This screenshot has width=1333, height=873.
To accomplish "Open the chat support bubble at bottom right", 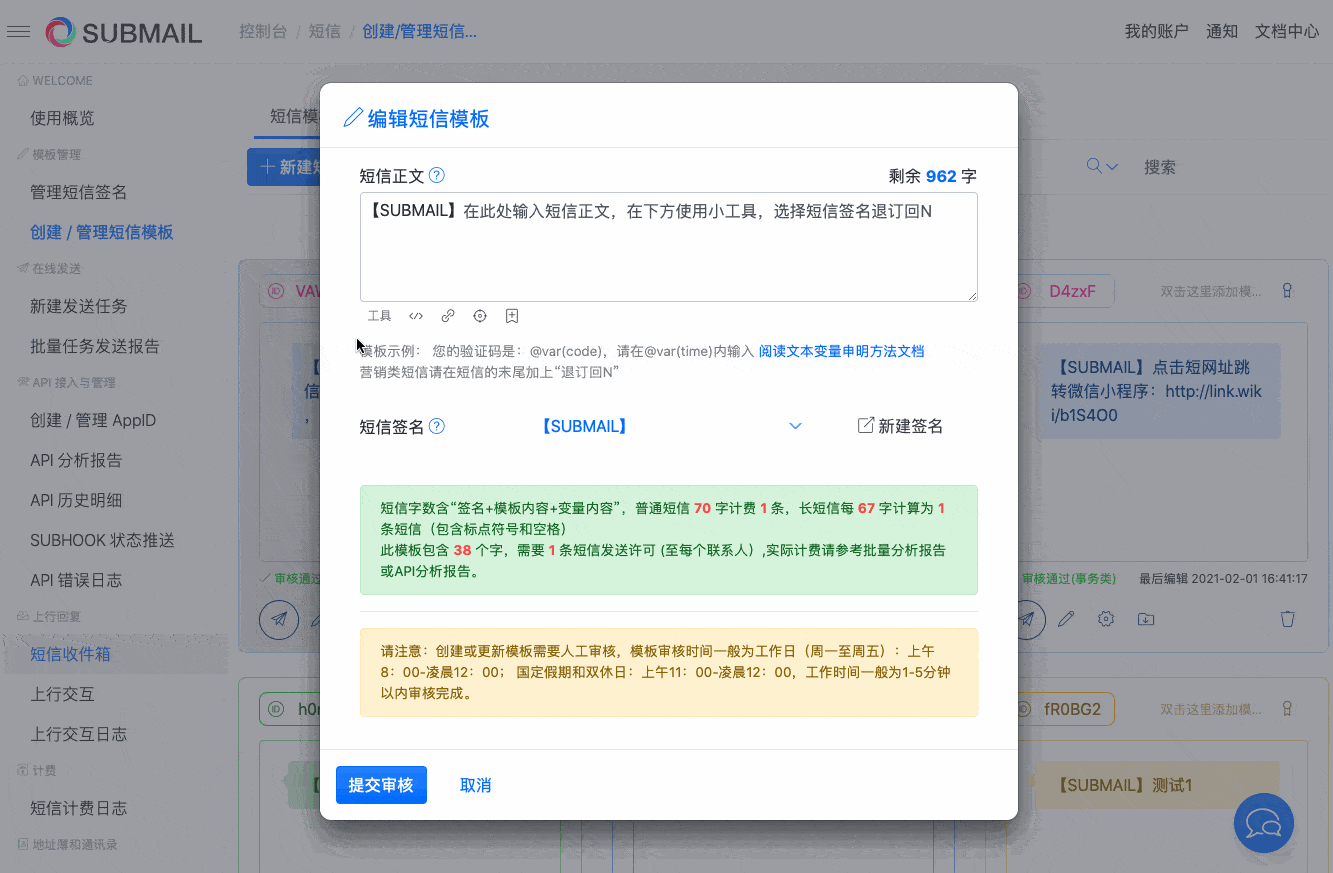I will click(1263, 823).
